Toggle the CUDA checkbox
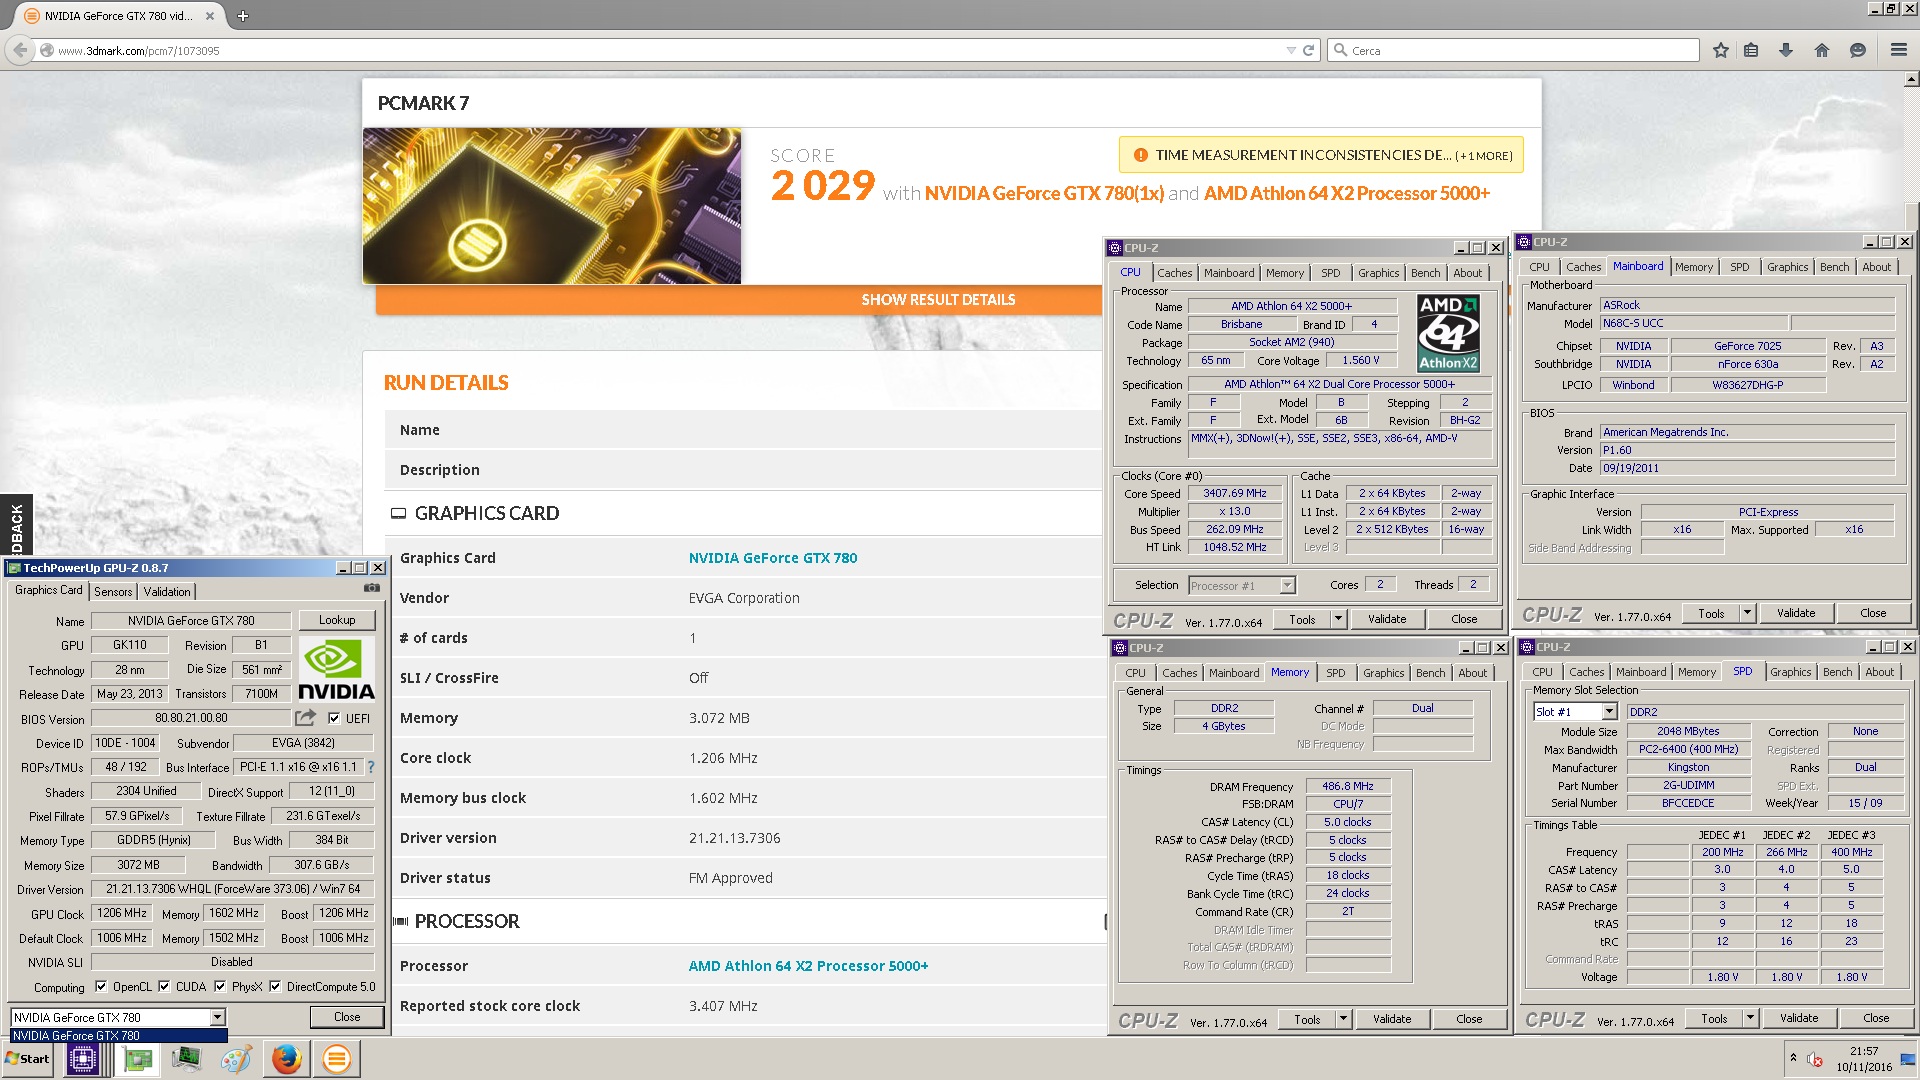 click(x=164, y=987)
